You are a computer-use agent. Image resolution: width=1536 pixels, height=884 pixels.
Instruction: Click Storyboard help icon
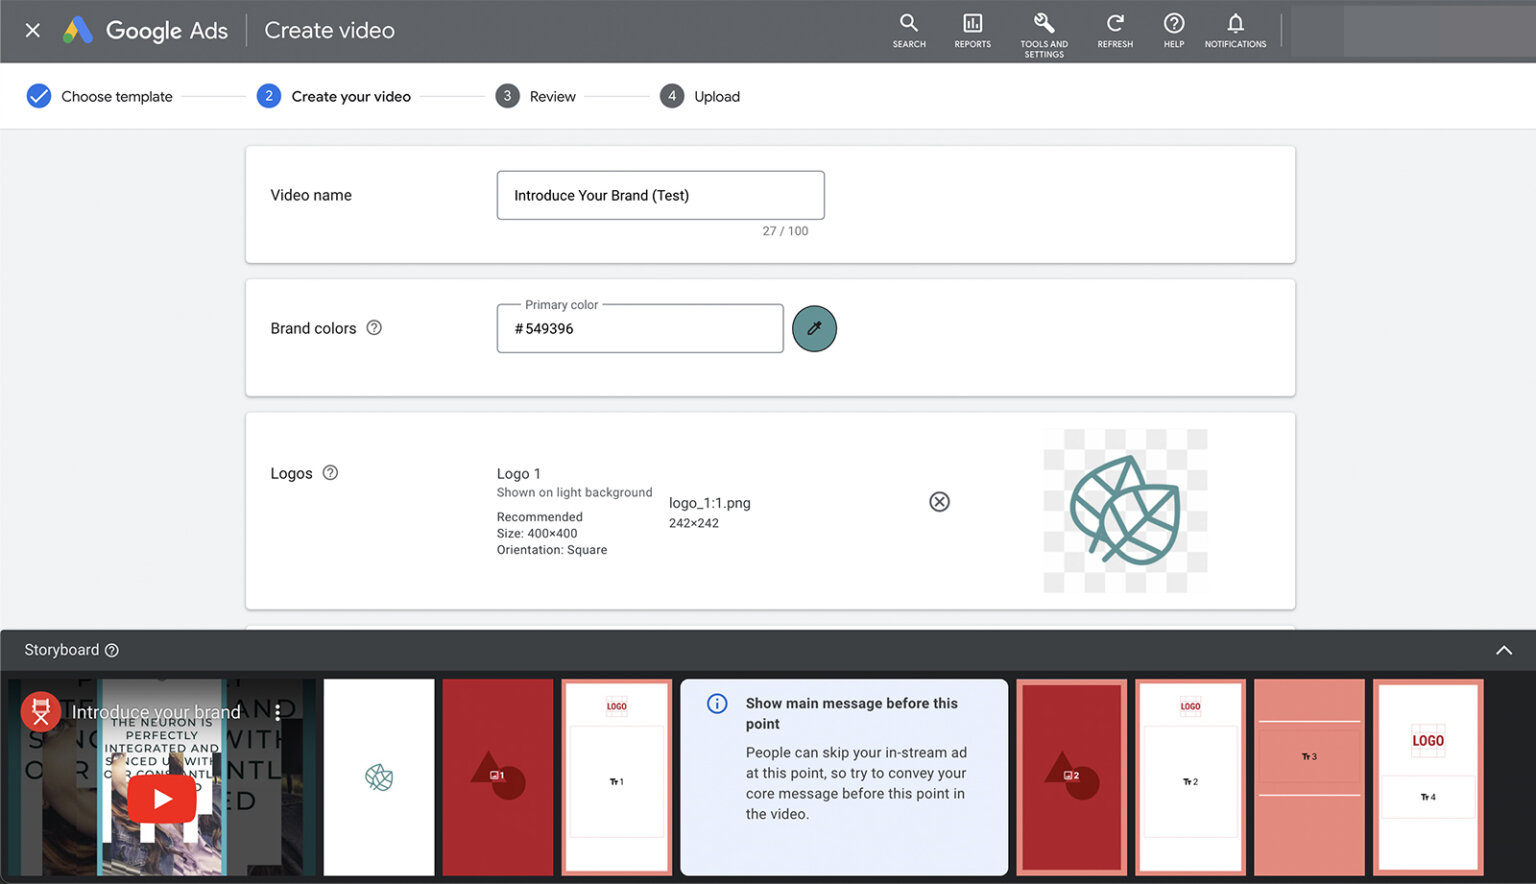(x=112, y=650)
